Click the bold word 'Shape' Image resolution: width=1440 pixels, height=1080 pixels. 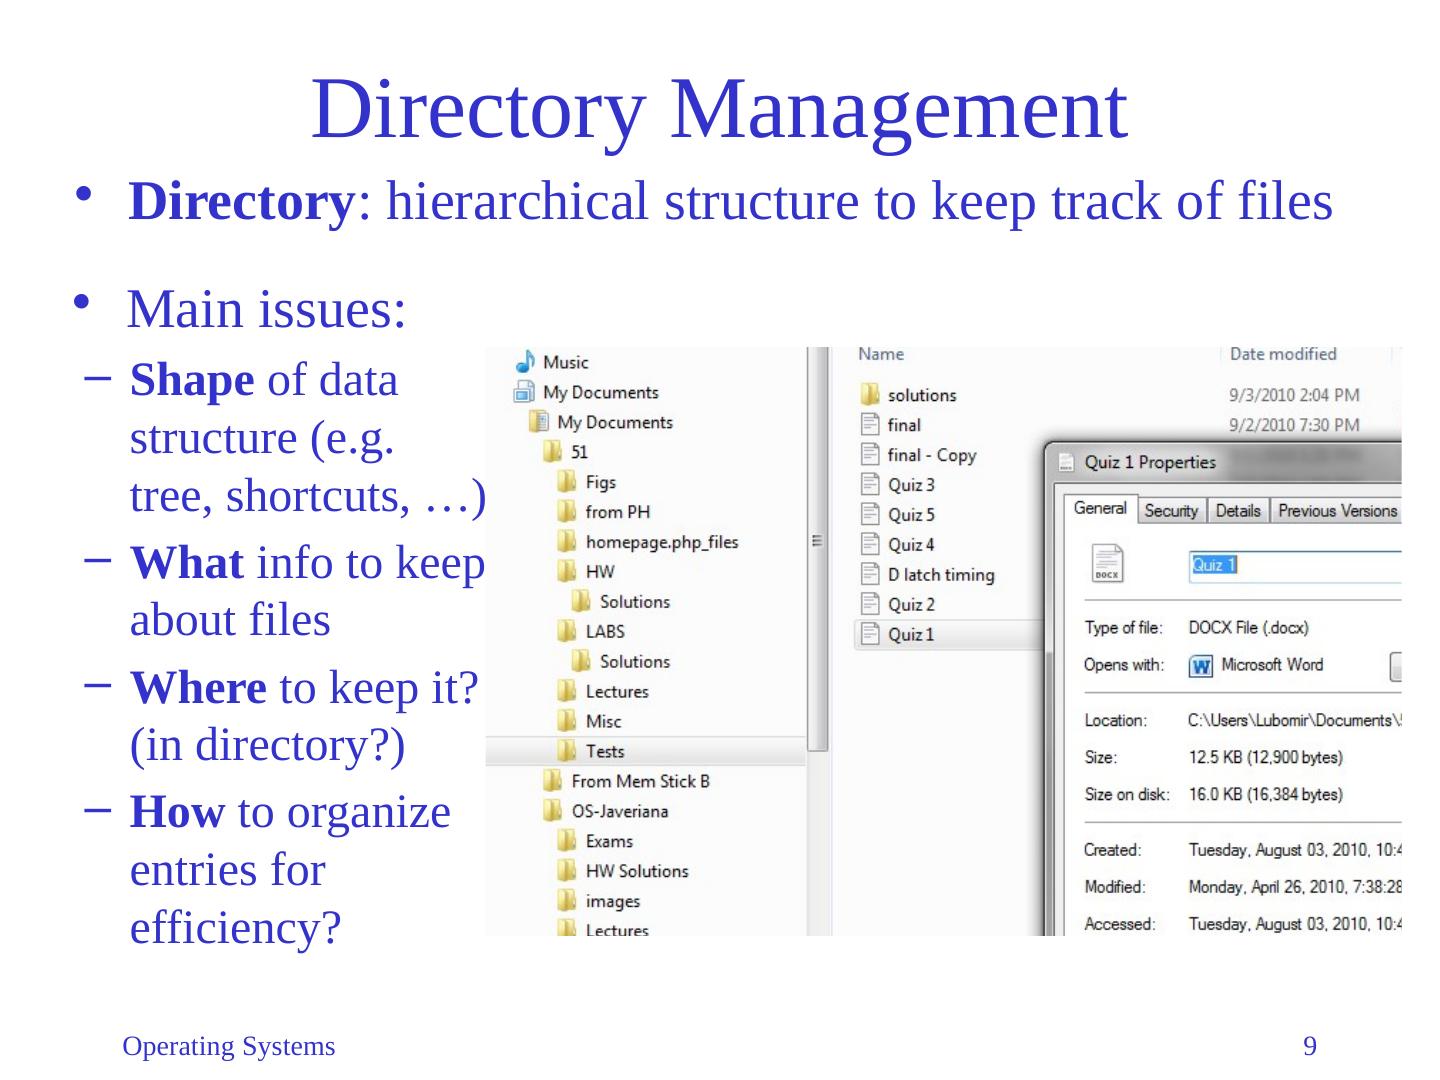tap(192, 382)
